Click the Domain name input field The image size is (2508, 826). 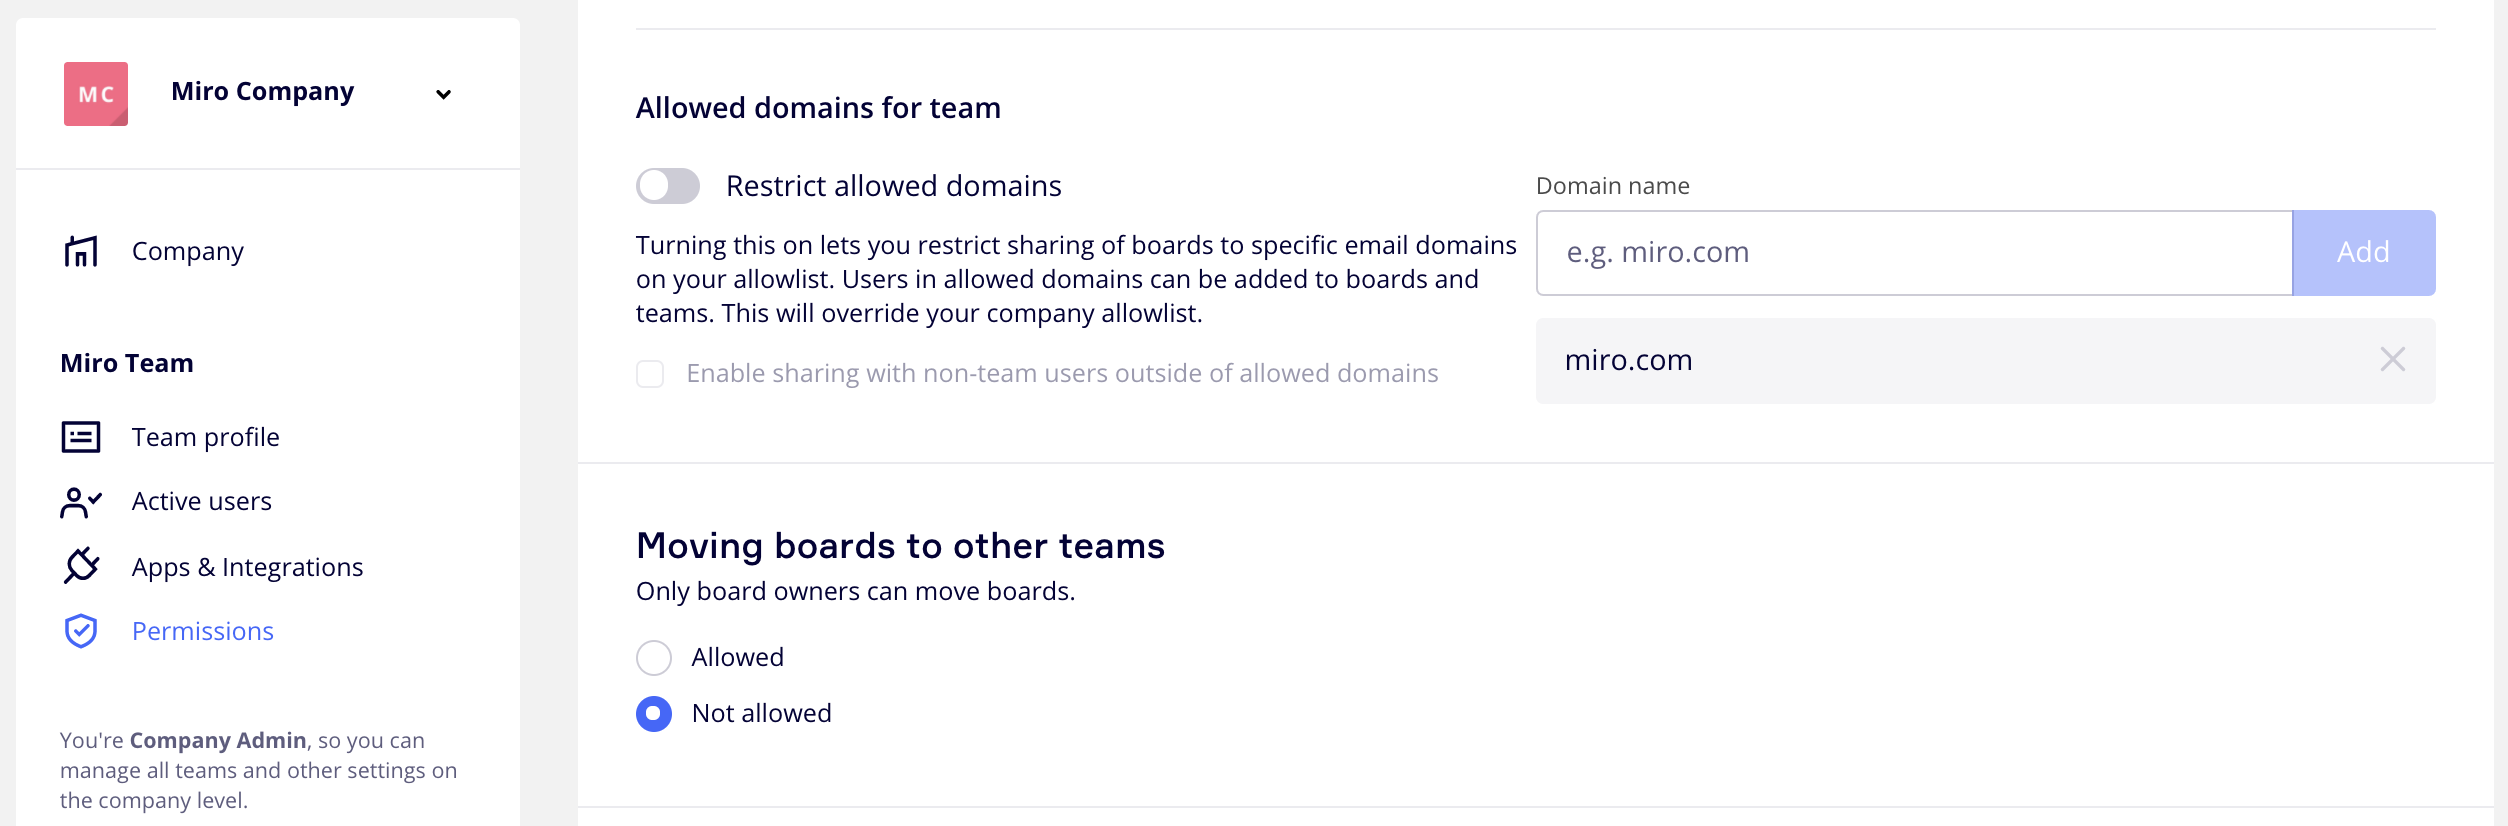click(1914, 253)
